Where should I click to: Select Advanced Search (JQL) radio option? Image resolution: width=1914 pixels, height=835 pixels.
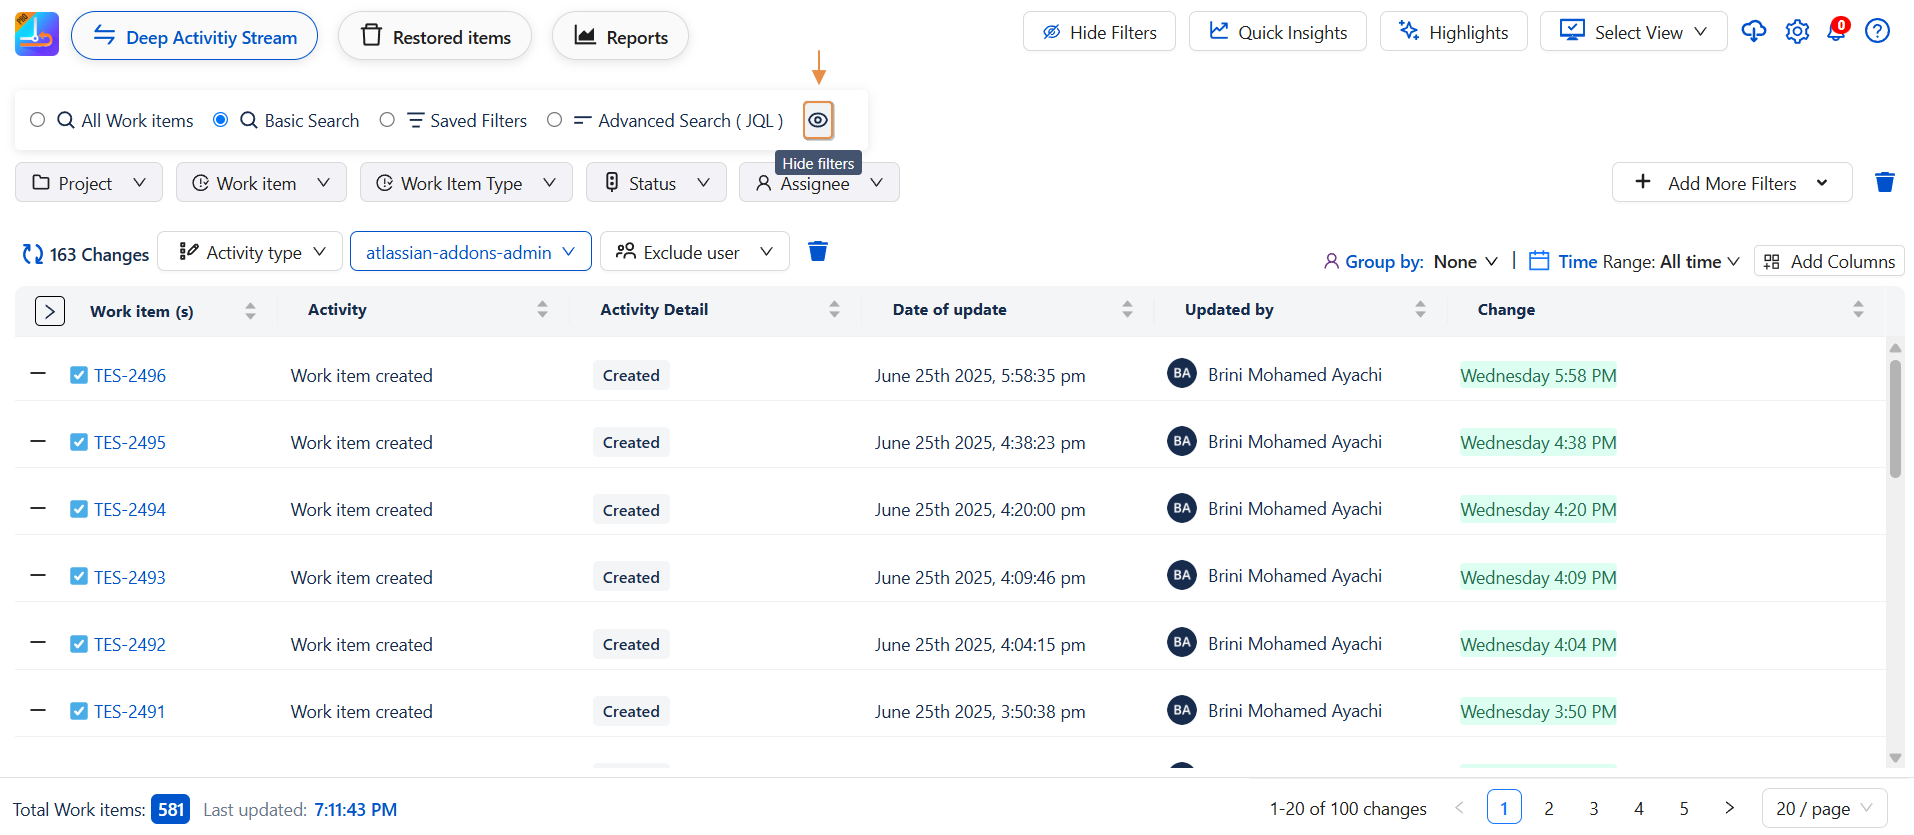(x=554, y=120)
